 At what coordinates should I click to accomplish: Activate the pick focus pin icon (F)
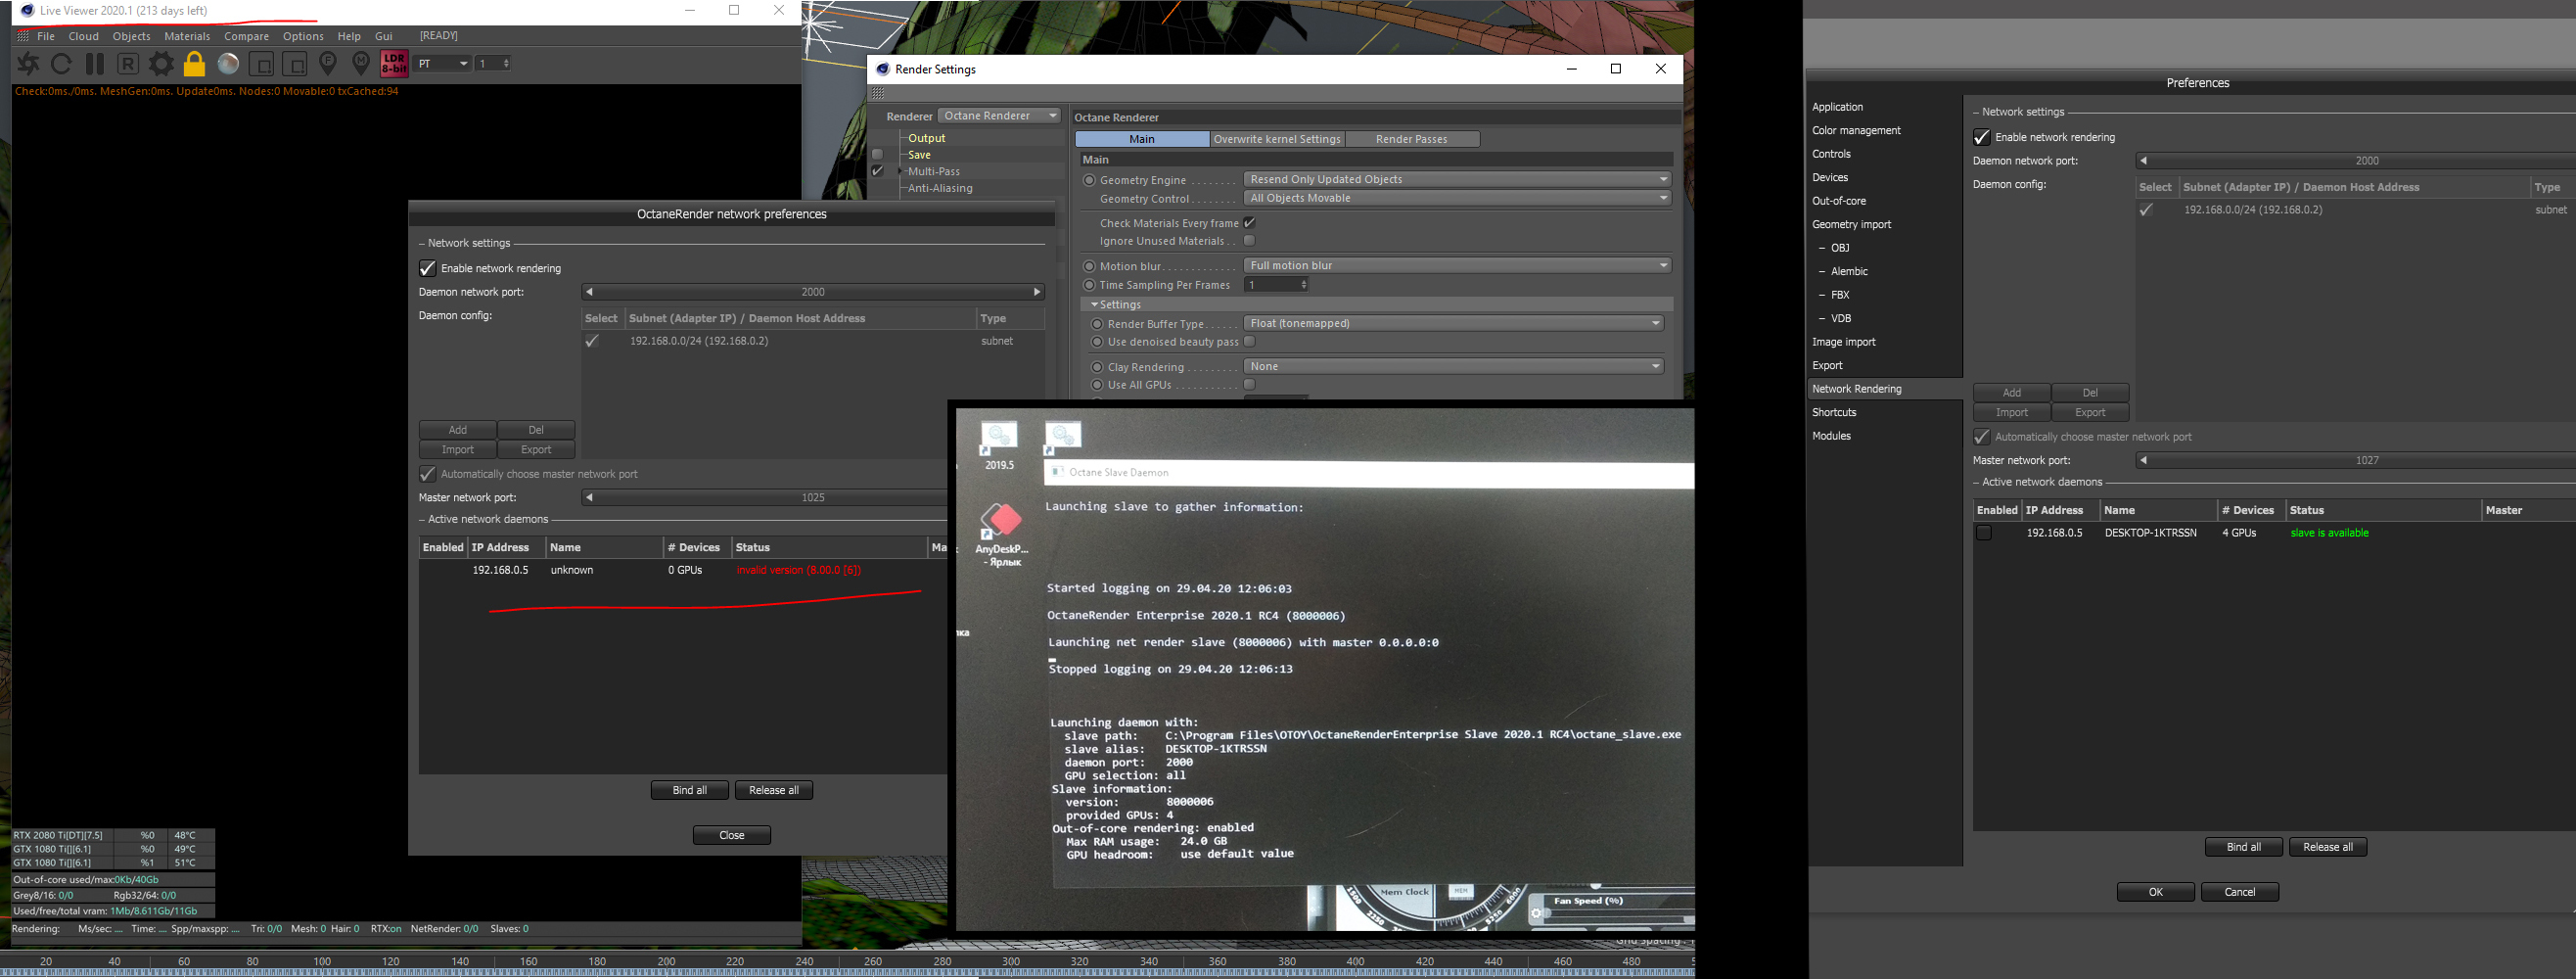328,64
